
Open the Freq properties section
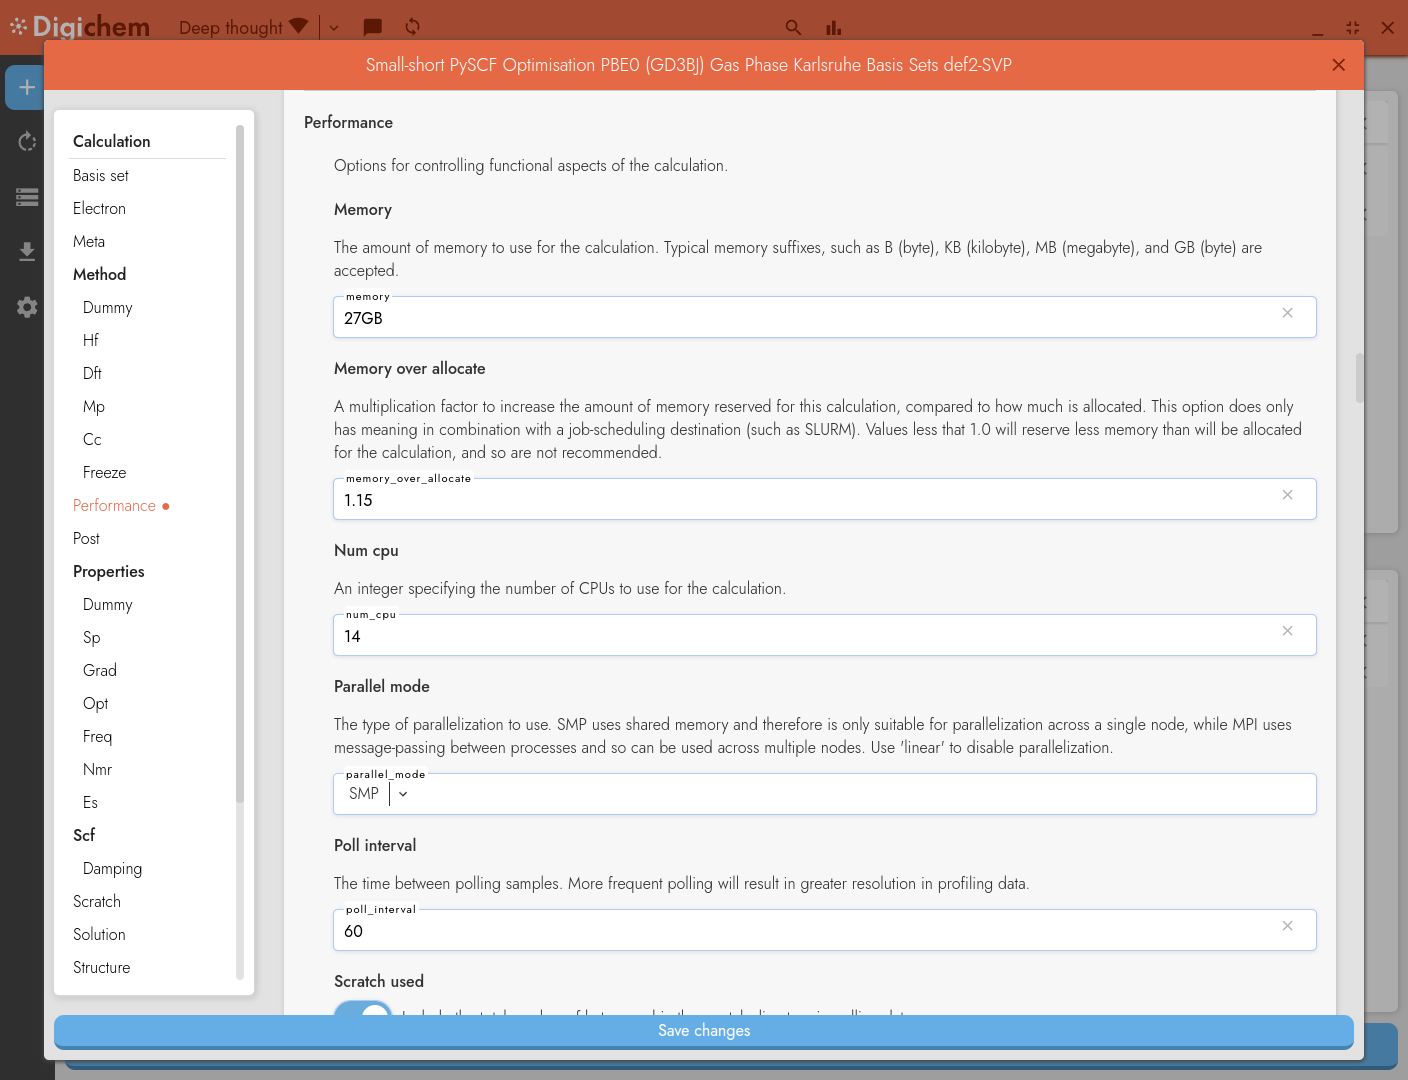pos(97,736)
